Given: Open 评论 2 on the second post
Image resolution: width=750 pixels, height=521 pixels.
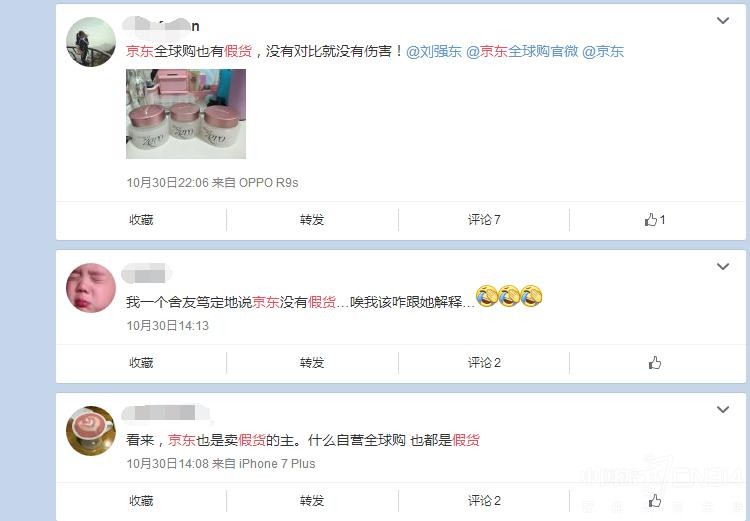Looking at the screenshot, I should click(x=484, y=363).
